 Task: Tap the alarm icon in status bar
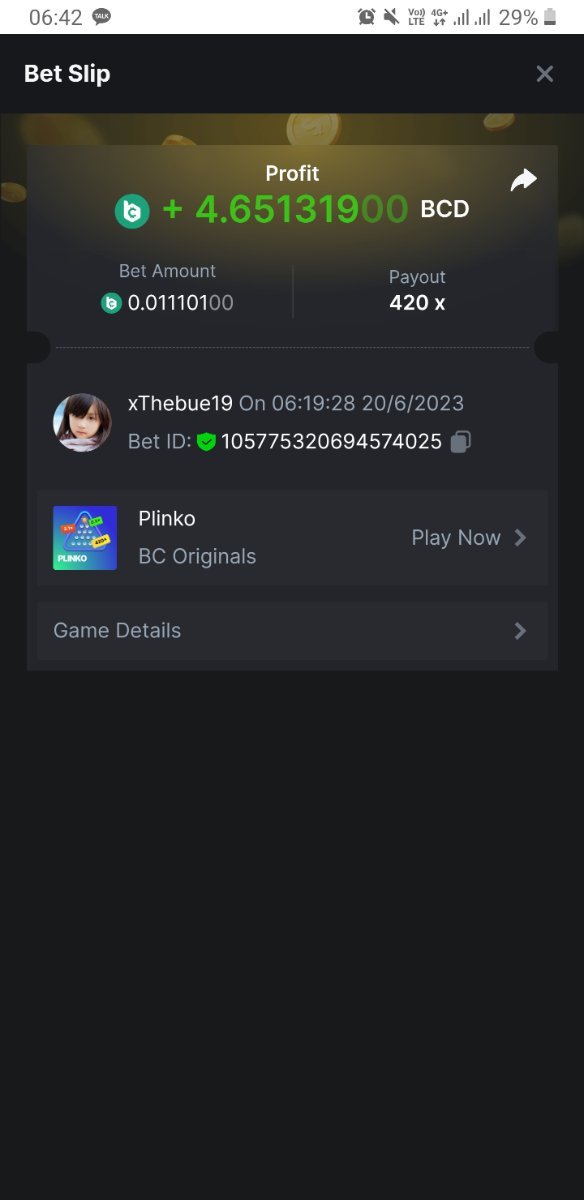point(367,17)
